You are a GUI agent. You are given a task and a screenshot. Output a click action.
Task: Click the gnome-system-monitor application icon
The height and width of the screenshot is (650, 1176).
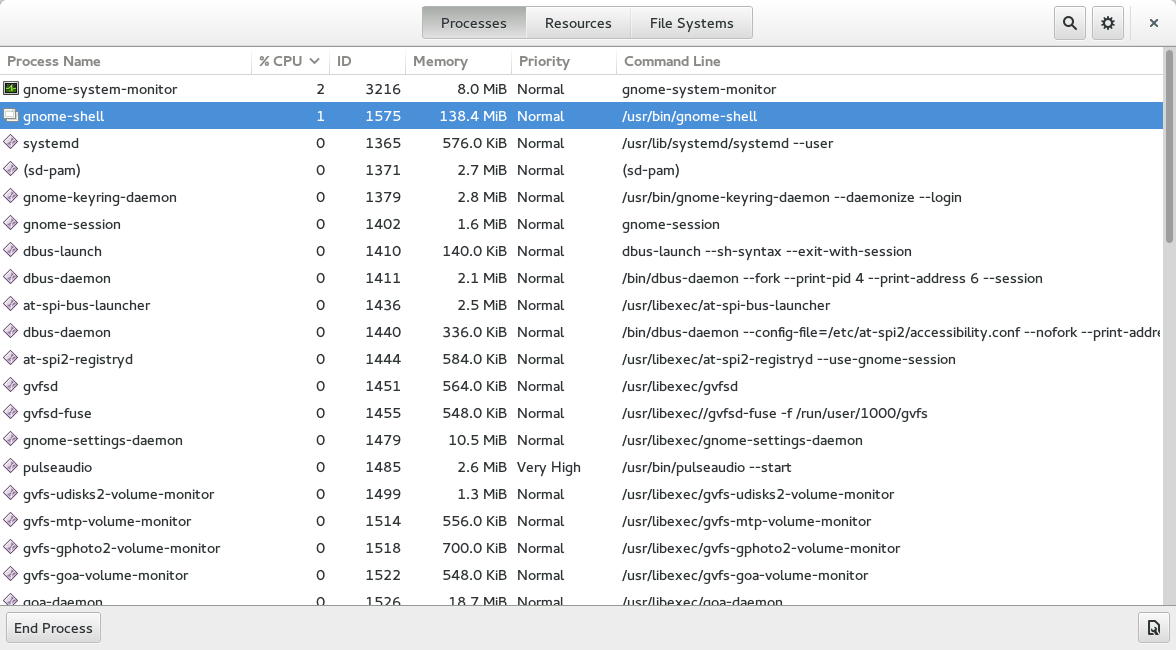pyautogui.click(x=12, y=89)
